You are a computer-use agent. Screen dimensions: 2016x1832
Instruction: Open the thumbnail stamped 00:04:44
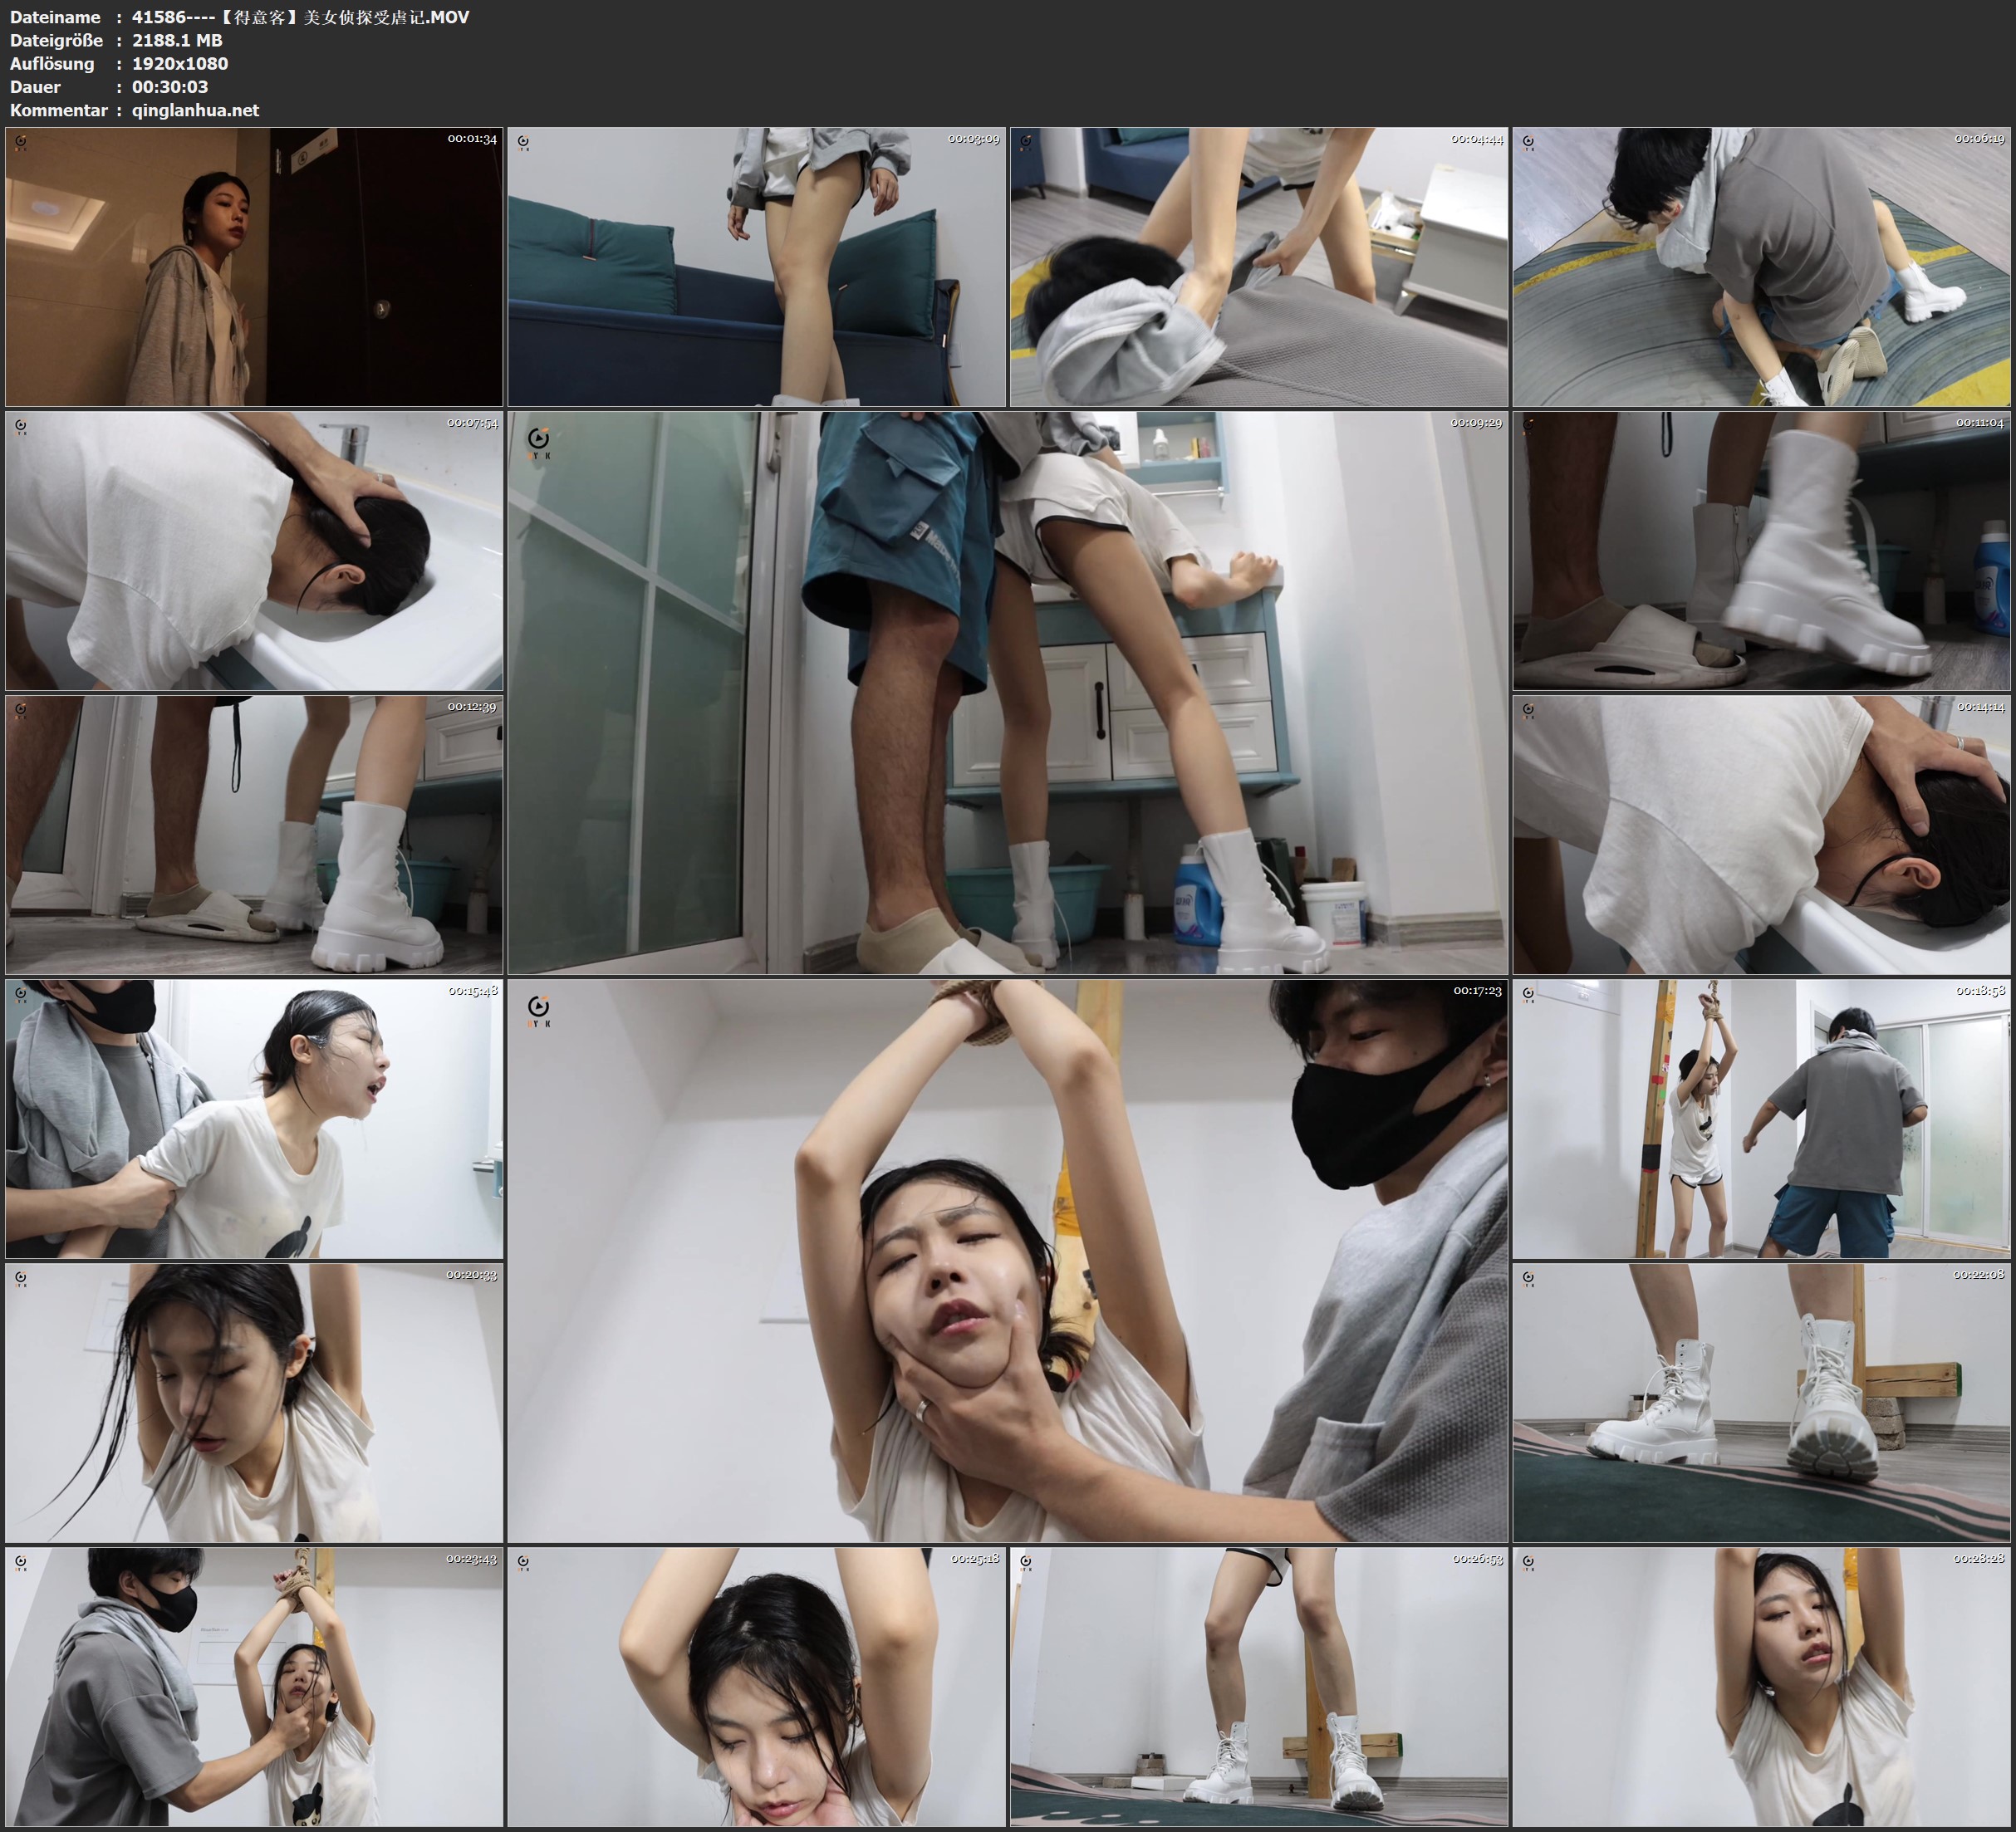pos(1259,266)
